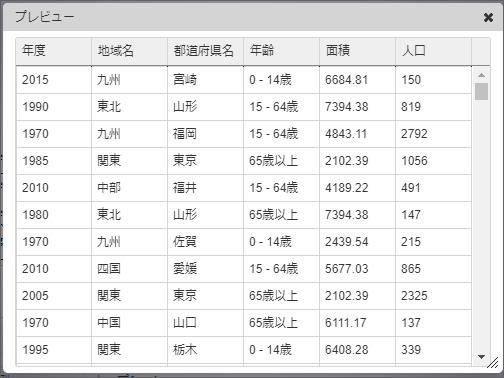504x378 pixels.
Task: Select the 中国 region cell
Action: pos(129,323)
